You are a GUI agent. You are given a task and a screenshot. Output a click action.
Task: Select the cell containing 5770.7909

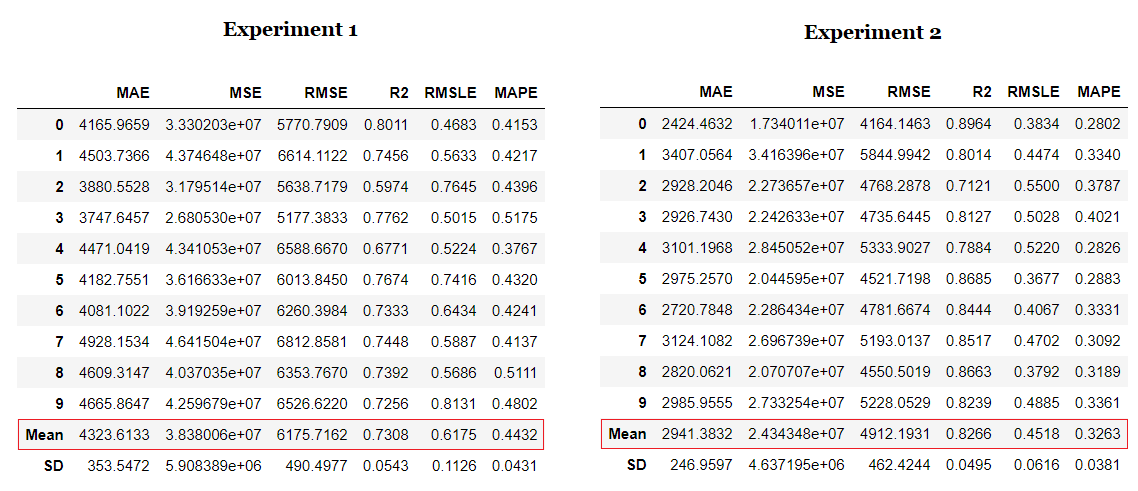[312, 125]
